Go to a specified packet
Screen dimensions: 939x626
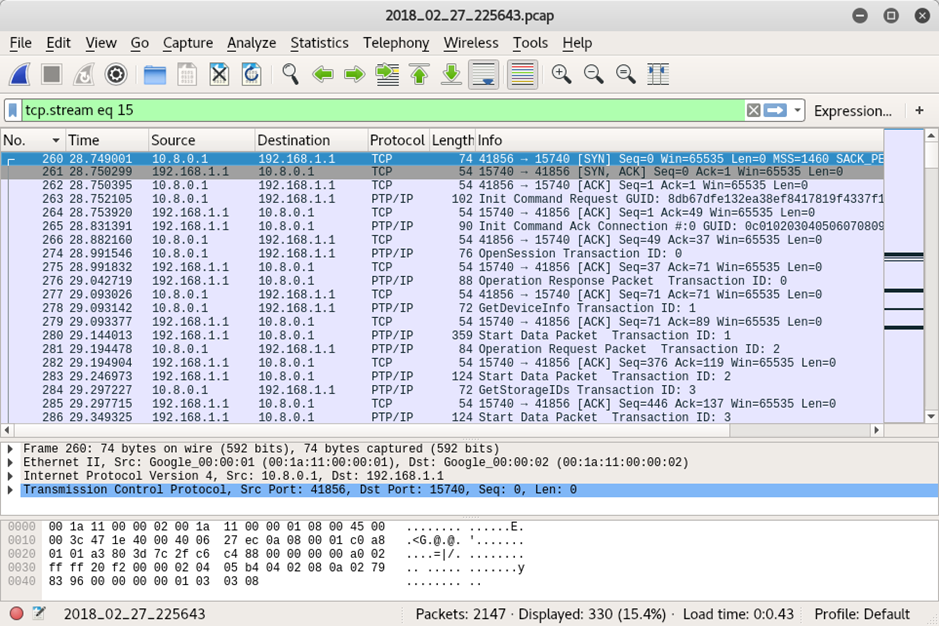(387, 75)
